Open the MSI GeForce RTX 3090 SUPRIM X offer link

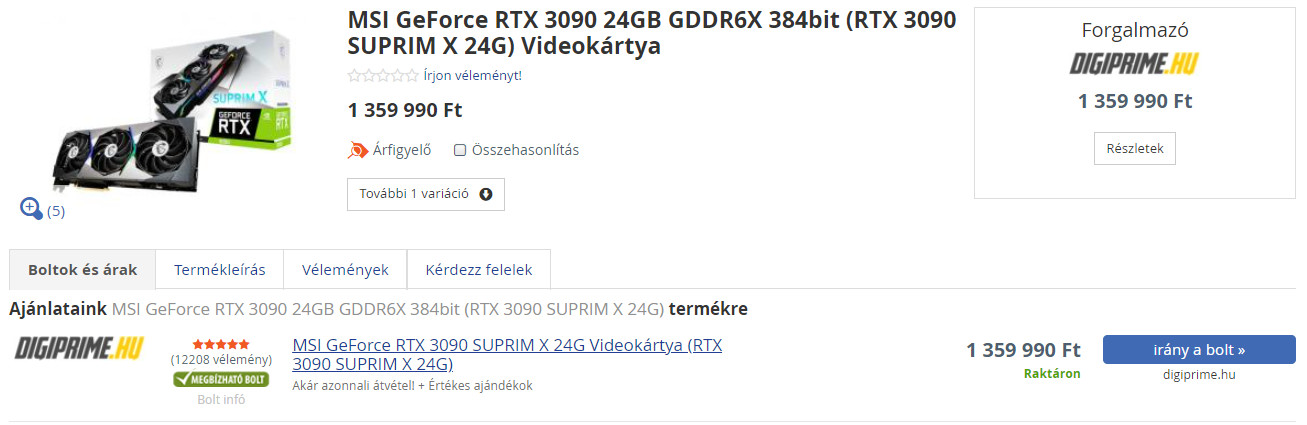coord(507,354)
